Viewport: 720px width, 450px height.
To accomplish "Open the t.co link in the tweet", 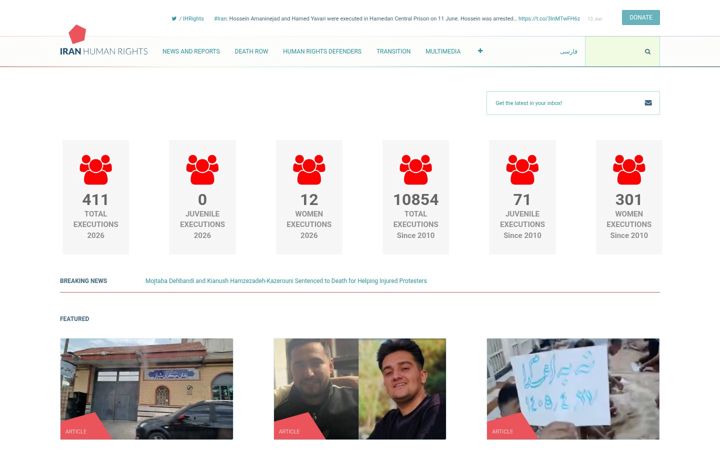I will click(x=549, y=19).
